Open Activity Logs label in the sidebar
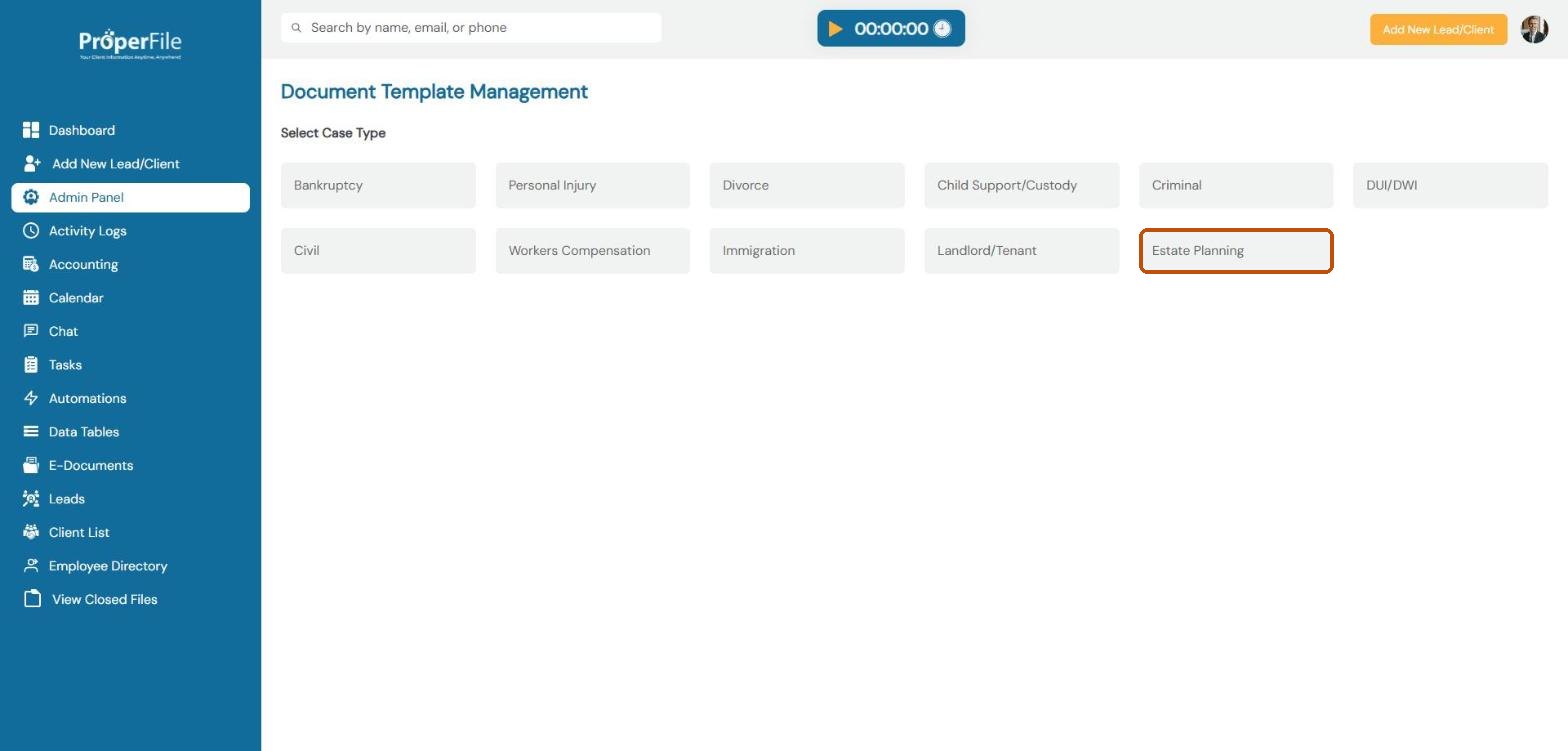The width and height of the screenshot is (1568, 751). pyautogui.click(x=88, y=231)
